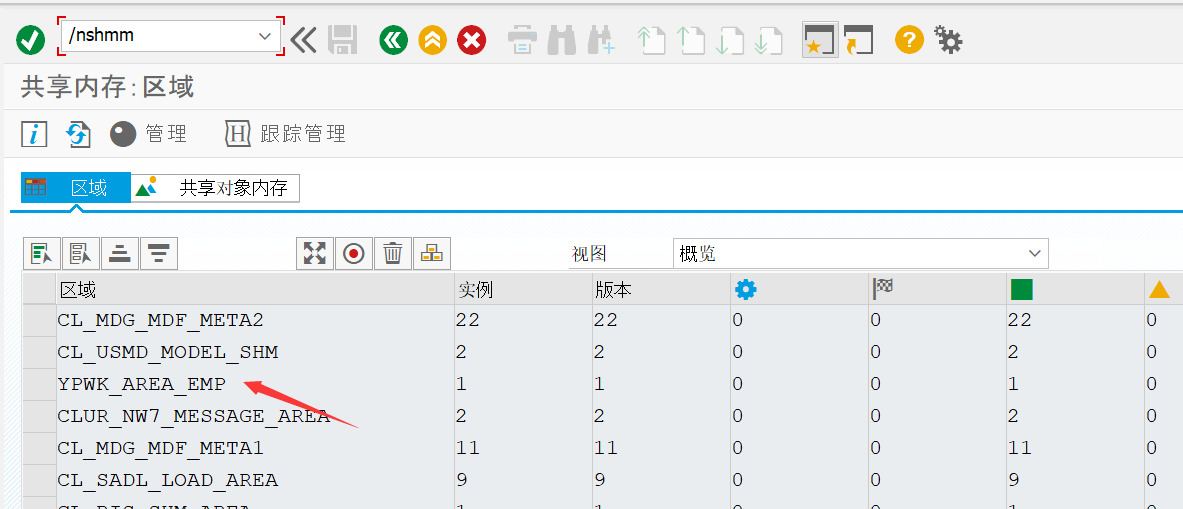Open the customize layout gears icon
Viewport: 1183px width, 509px height.
(x=948, y=39)
